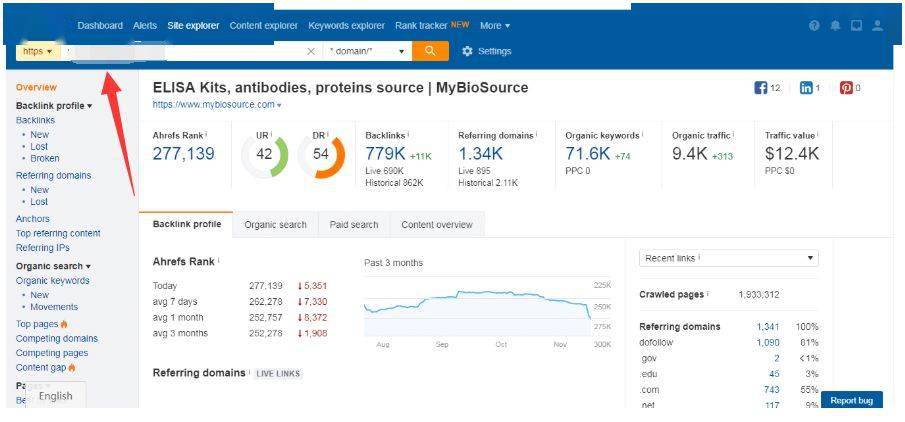Open the help question mark icon
The height and width of the screenshot is (422, 905).
pos(814,25)
